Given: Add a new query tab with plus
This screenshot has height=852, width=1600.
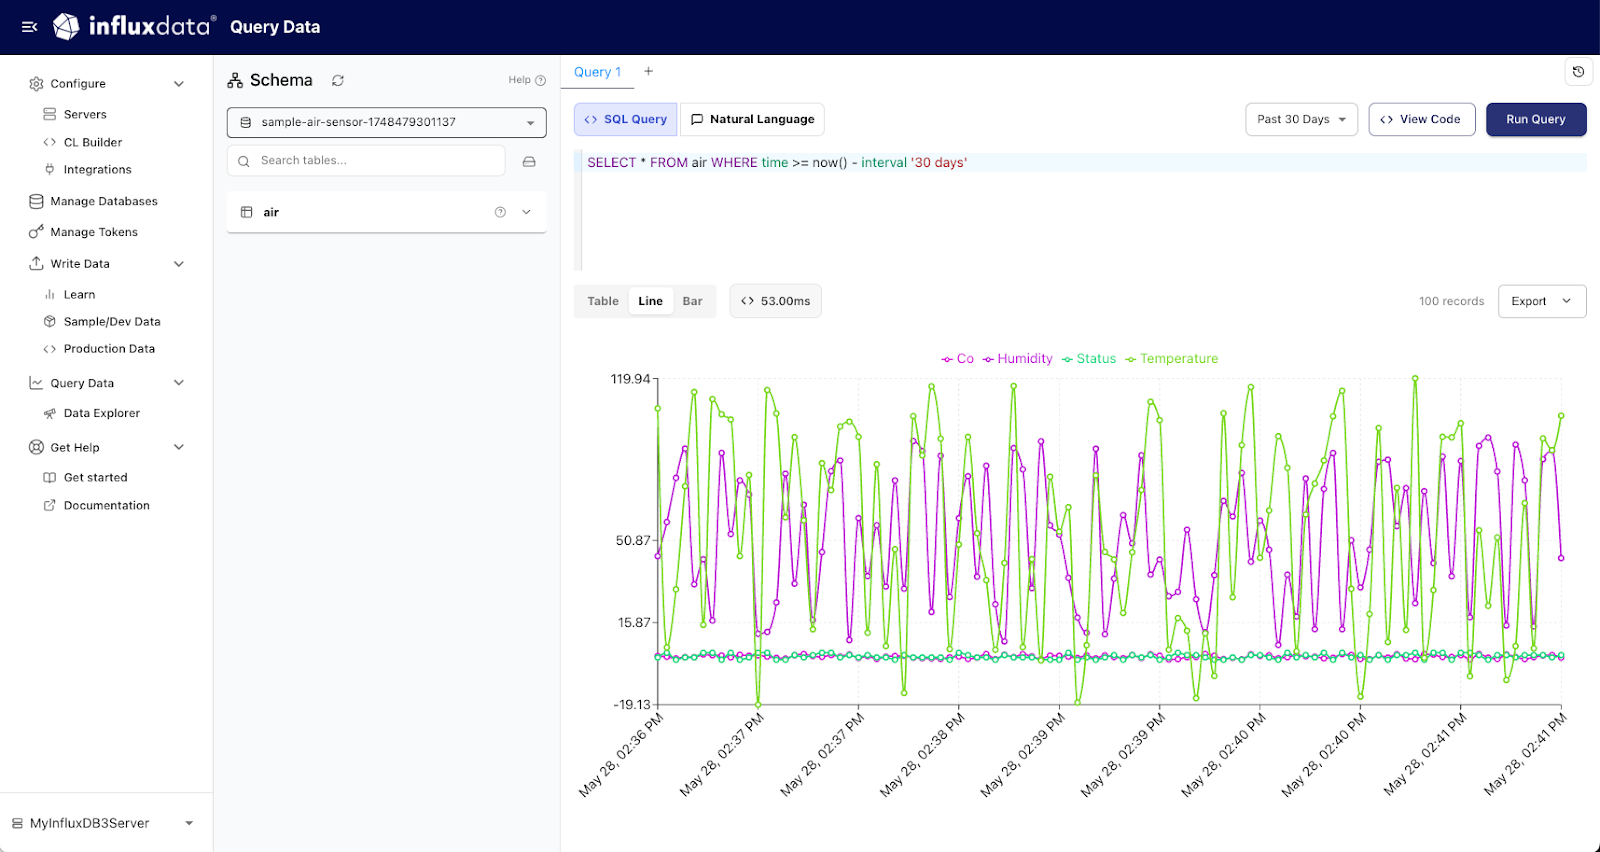Looking at the screenshot, I should tap(648, 71).
